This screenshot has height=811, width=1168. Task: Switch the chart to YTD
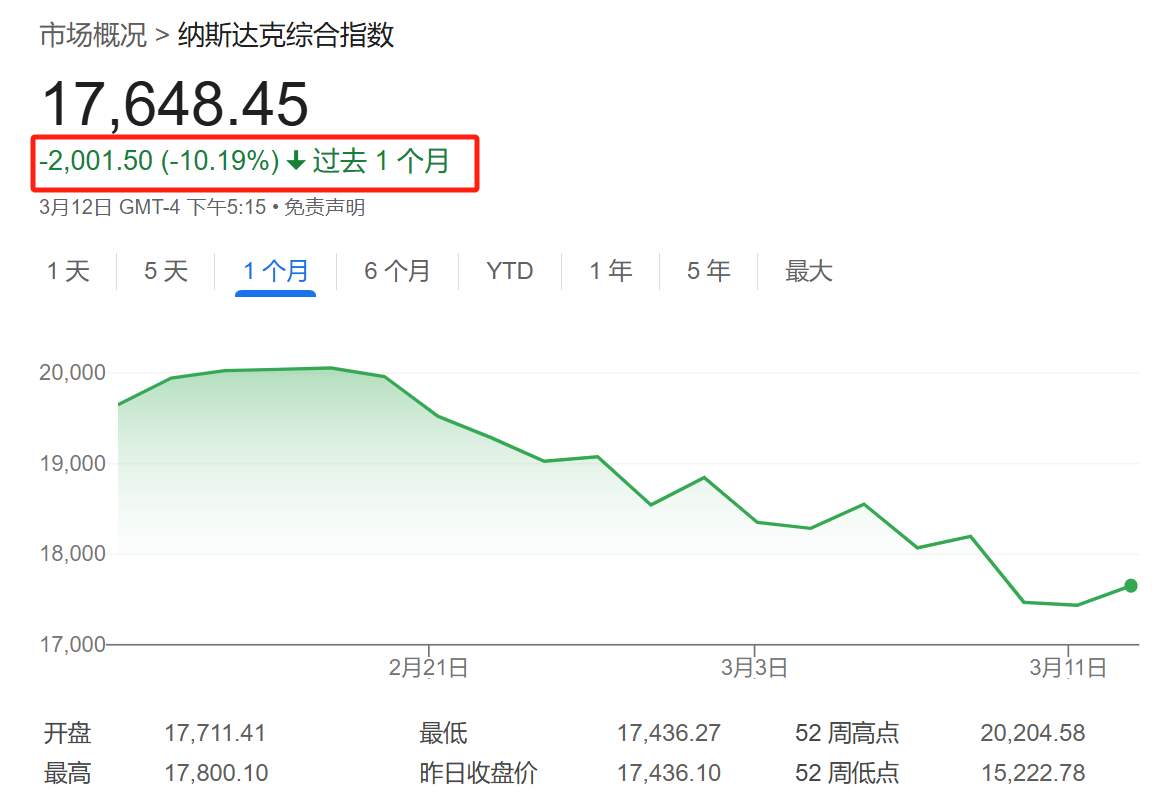[510, 271]
